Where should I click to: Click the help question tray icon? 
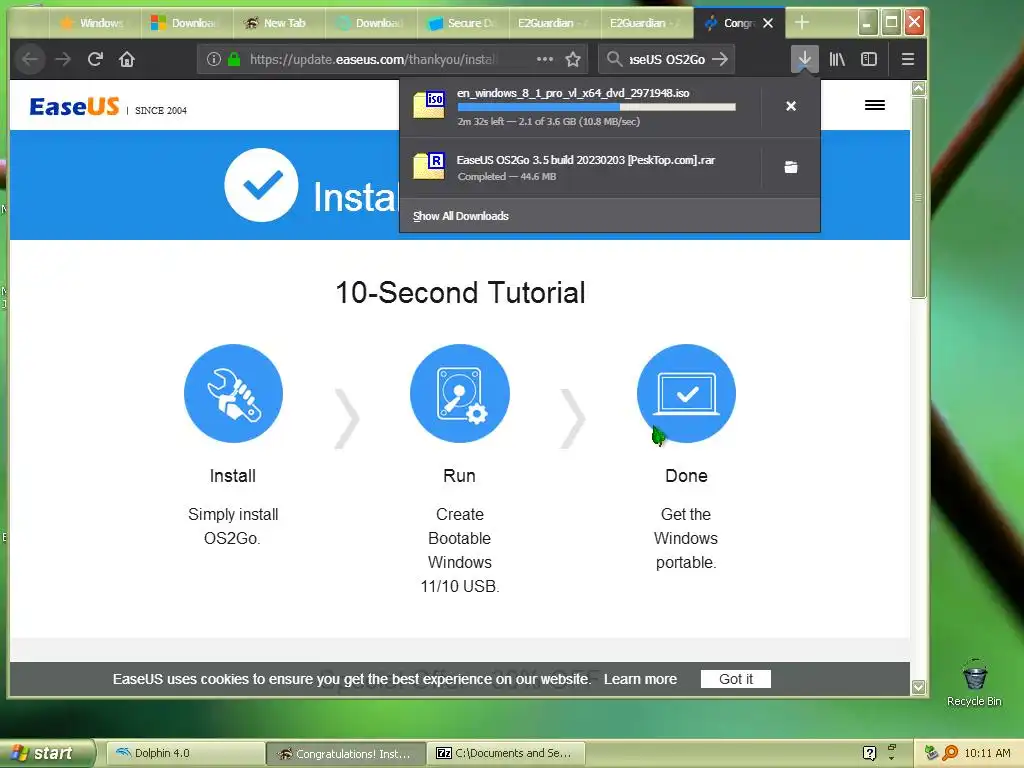click(869, 753)
